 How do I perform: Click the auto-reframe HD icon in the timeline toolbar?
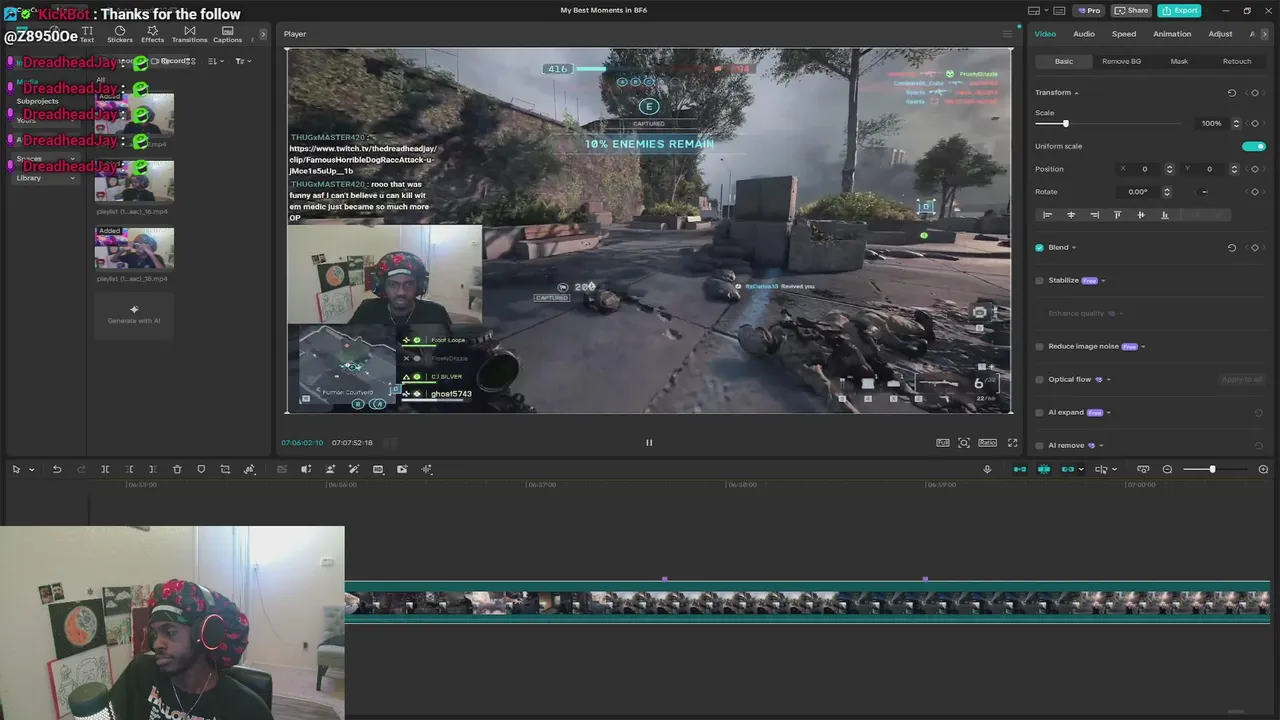[x=378, y=469]
